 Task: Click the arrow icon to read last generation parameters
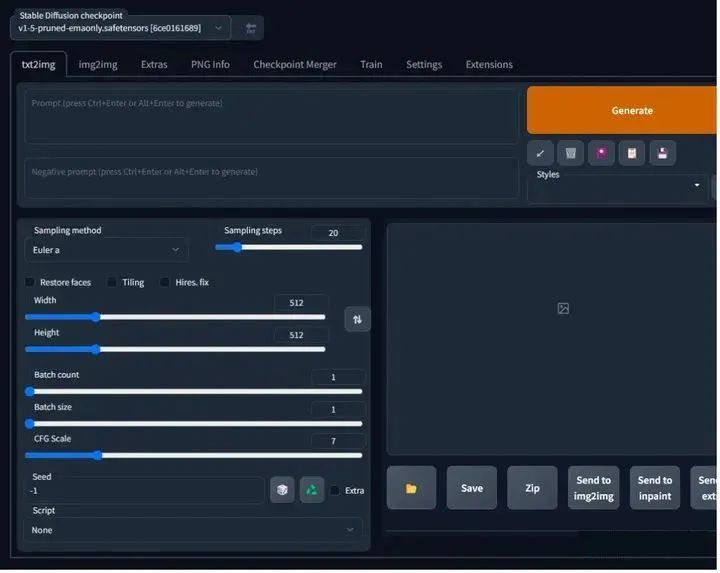[x=540, y=153]
